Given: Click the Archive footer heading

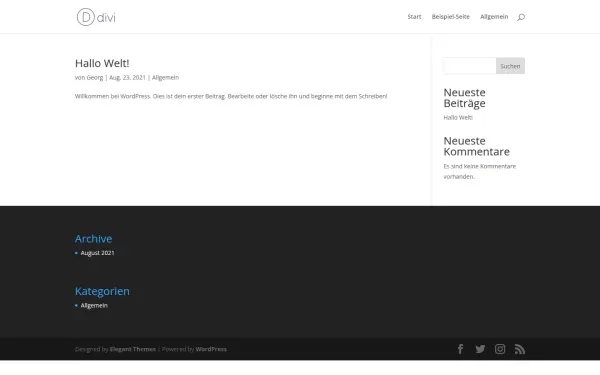Looking at the screenshot, I should [93, 239].
